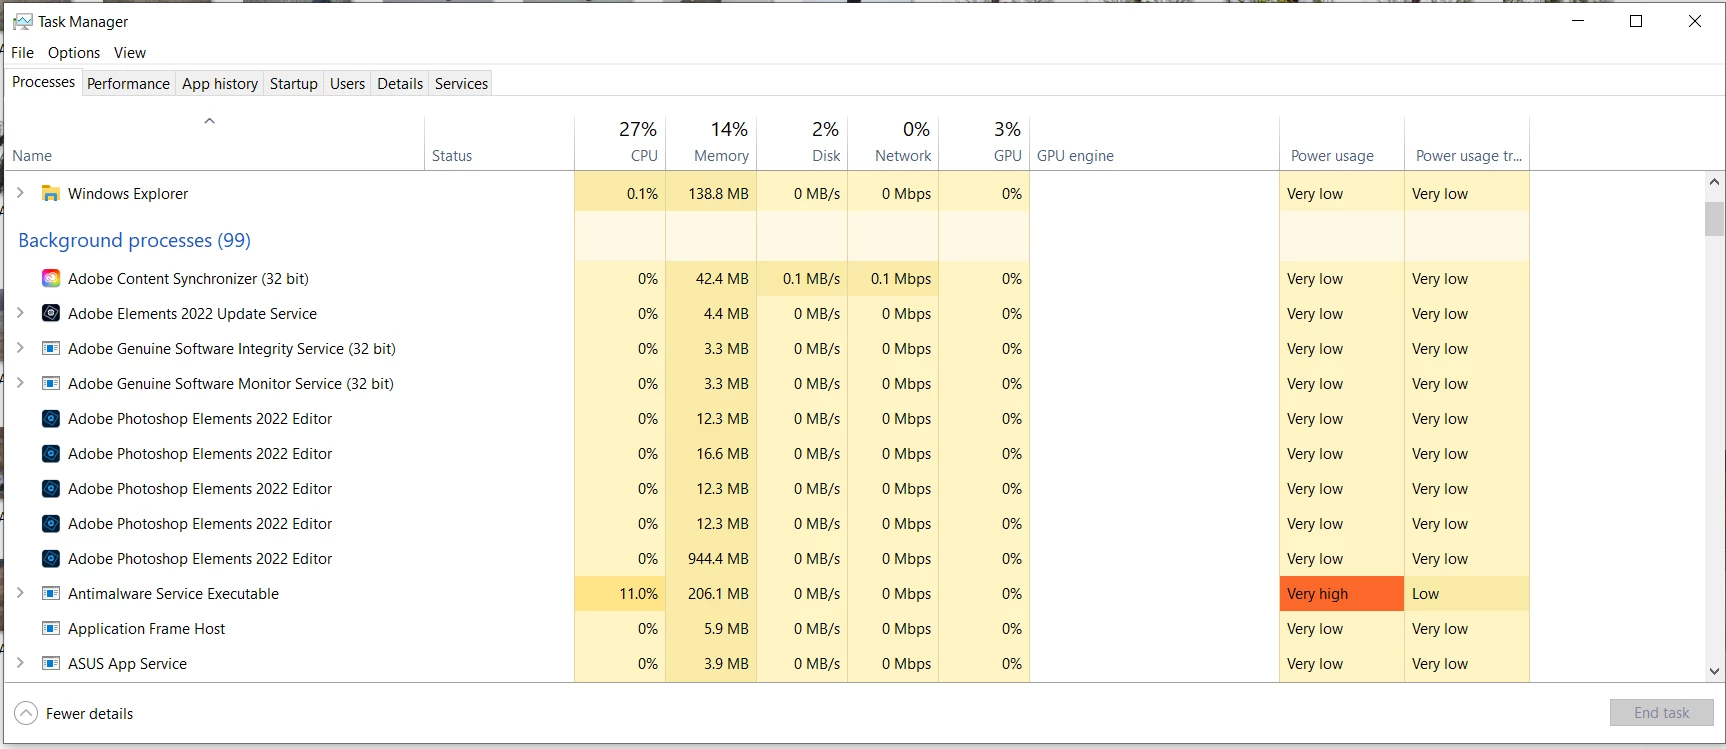Open the File menu
The image size is (1726, 749).
pyautogui.click(x=22, y=53)
